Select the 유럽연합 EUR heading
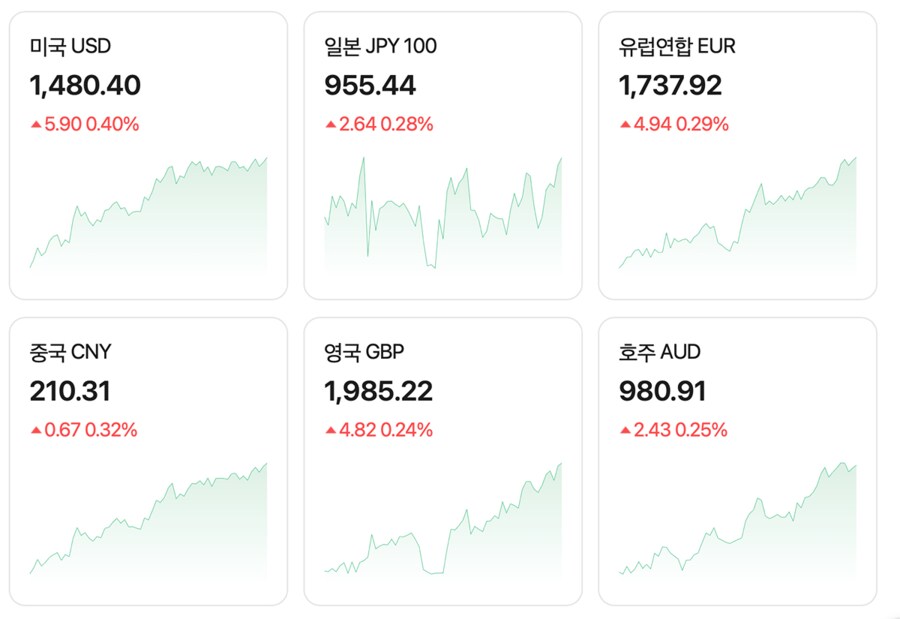This screenshot has height=619, width=900. click(679, 45)
